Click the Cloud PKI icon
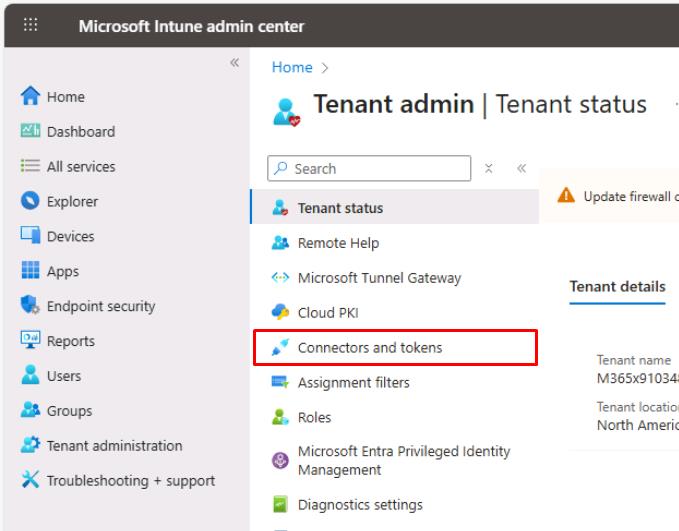The height and width of the screenshot is (531, 679). point(280,313)
